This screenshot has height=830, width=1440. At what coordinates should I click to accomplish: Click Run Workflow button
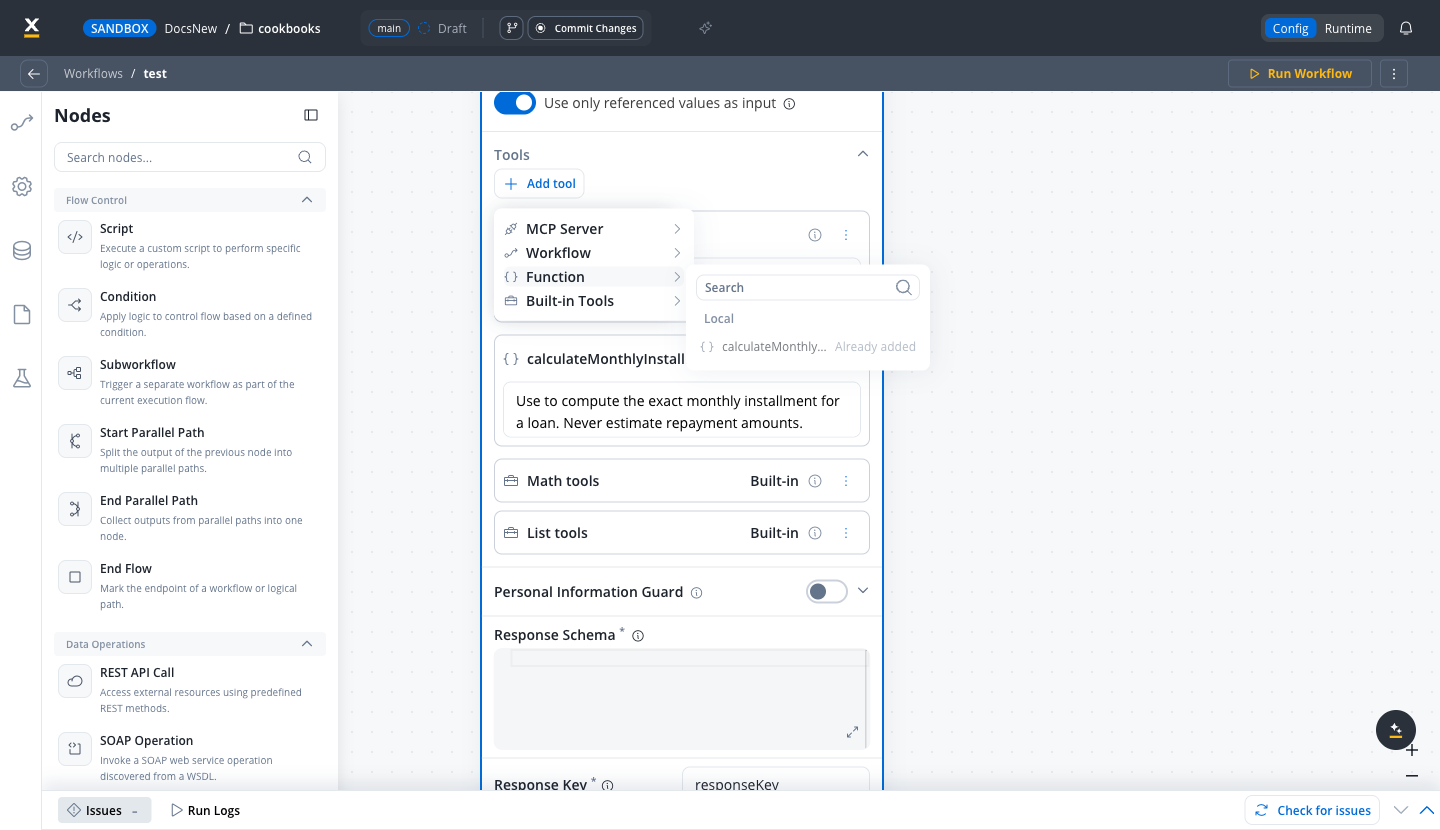[1300, 74]
